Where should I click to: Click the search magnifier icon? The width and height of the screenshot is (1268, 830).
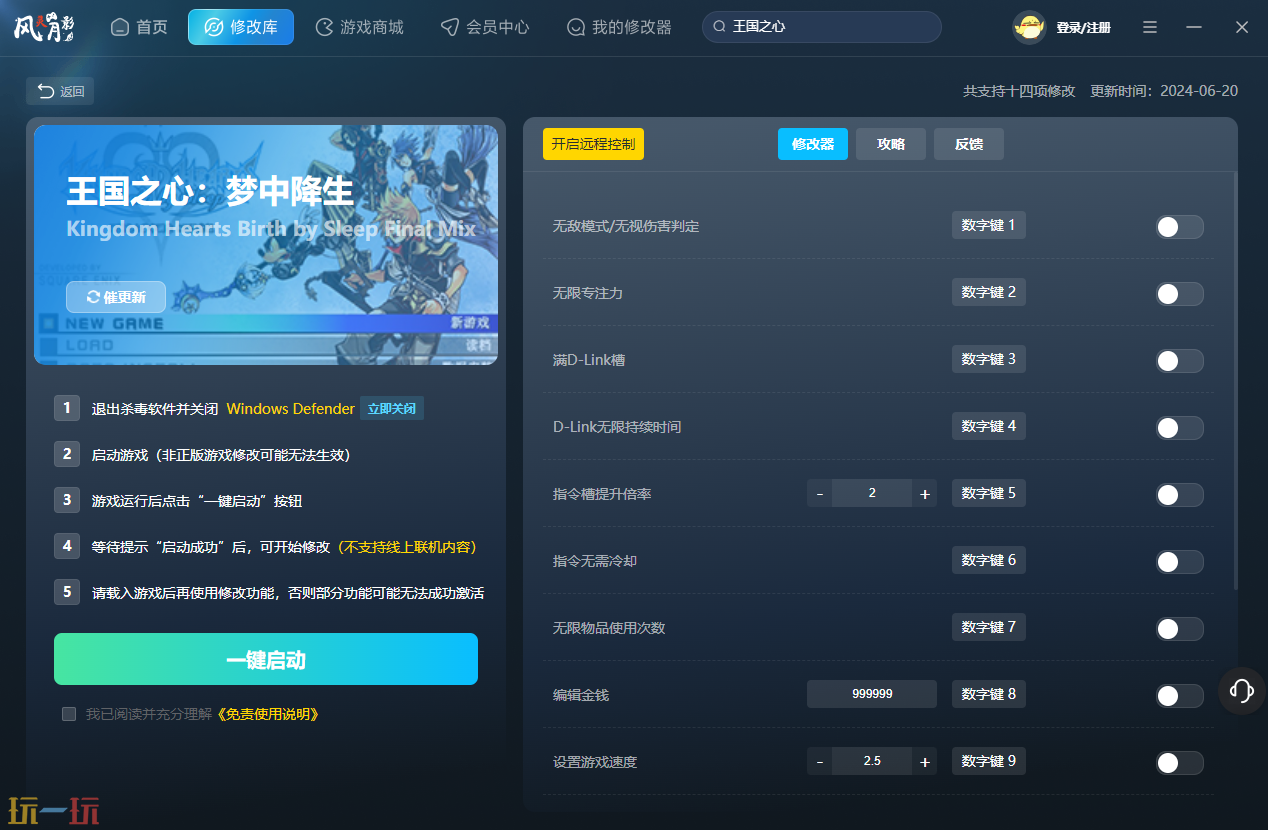719,27
